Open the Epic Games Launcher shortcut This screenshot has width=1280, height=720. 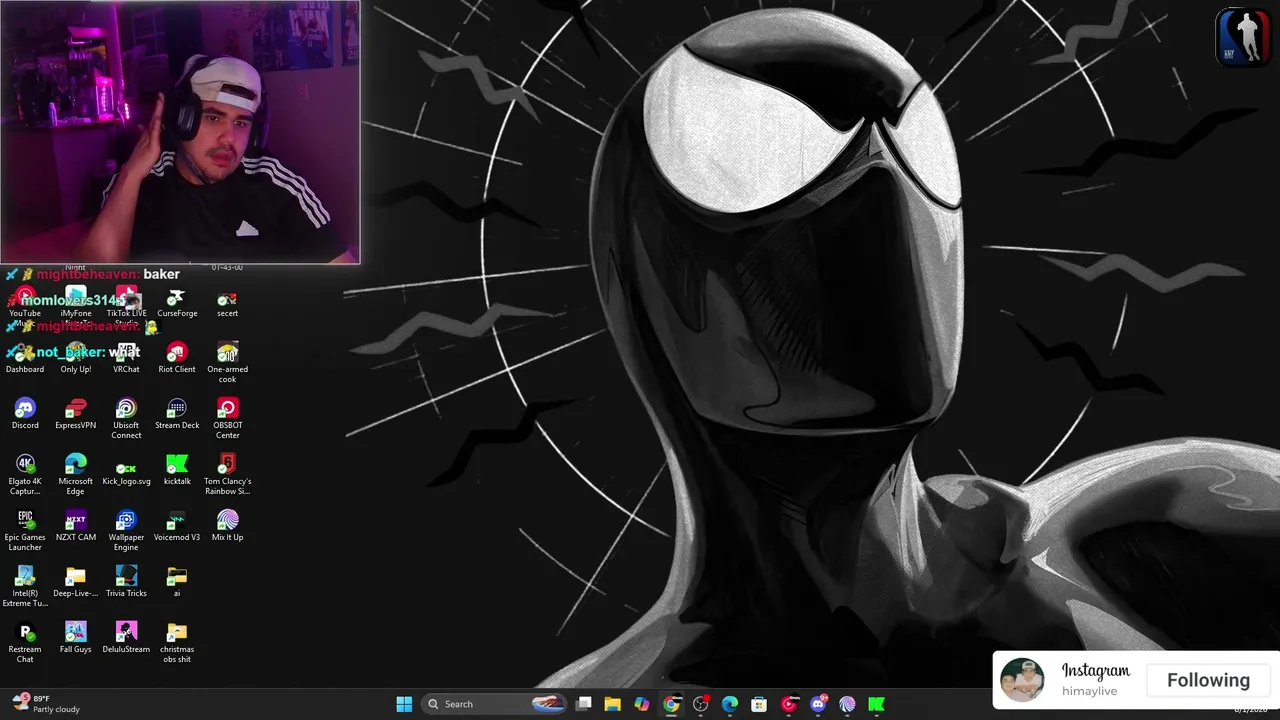coord(25,530)
